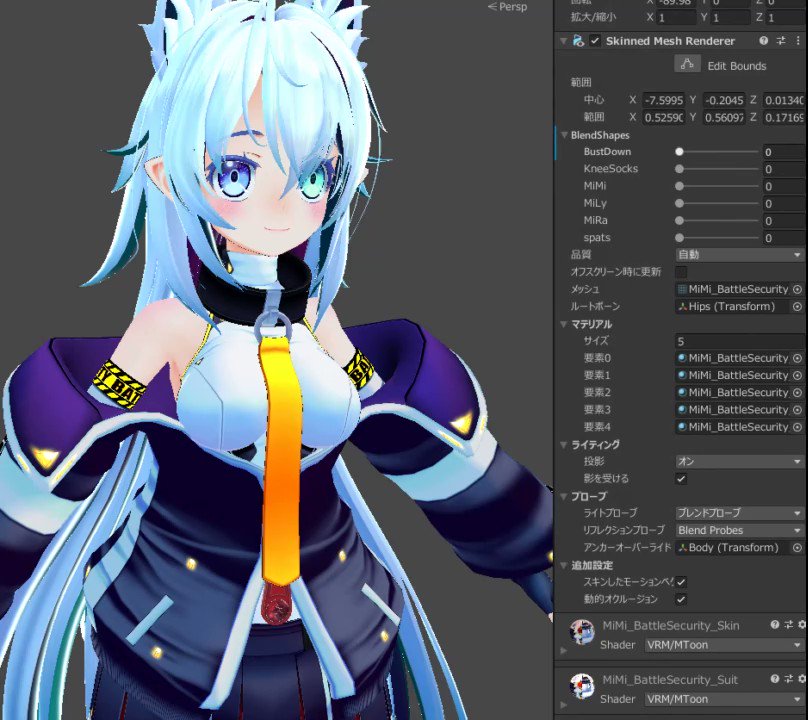
Task: Toggle 動的オクルージョン checkbox
Action: pyautogui.click(x=681, y=599)
